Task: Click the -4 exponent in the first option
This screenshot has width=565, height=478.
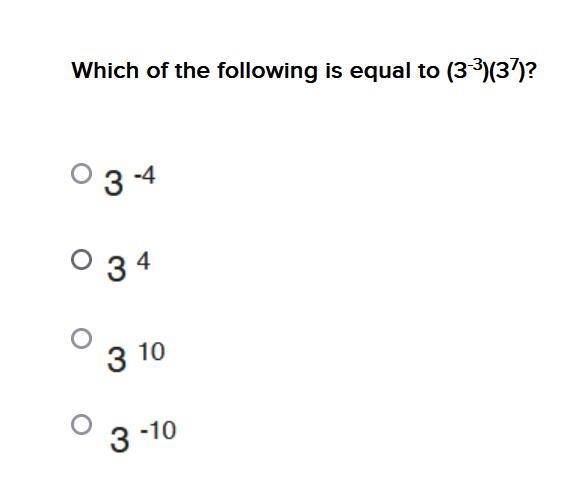Action: 145,175
